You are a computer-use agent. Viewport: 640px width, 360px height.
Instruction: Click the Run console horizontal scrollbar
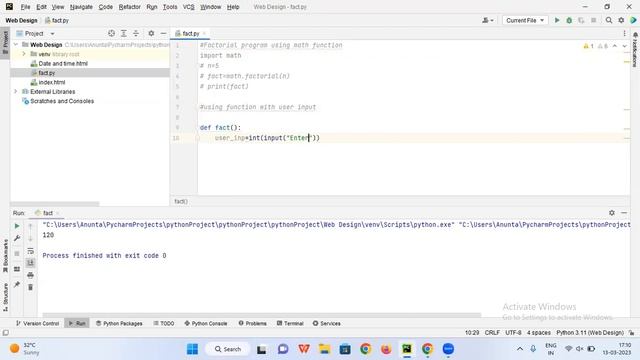[x=262, y=315]
